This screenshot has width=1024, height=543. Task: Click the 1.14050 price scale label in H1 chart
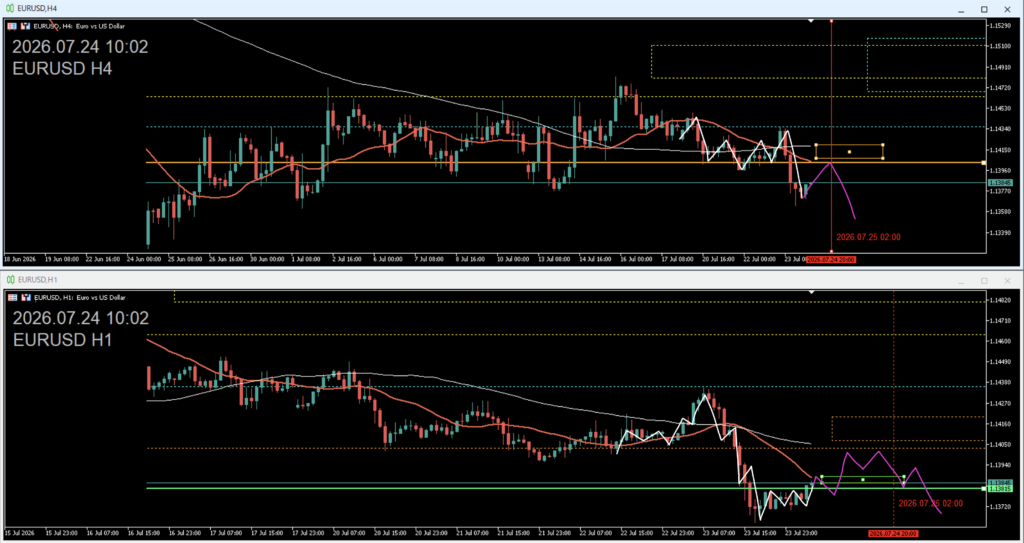pos(998,444)
